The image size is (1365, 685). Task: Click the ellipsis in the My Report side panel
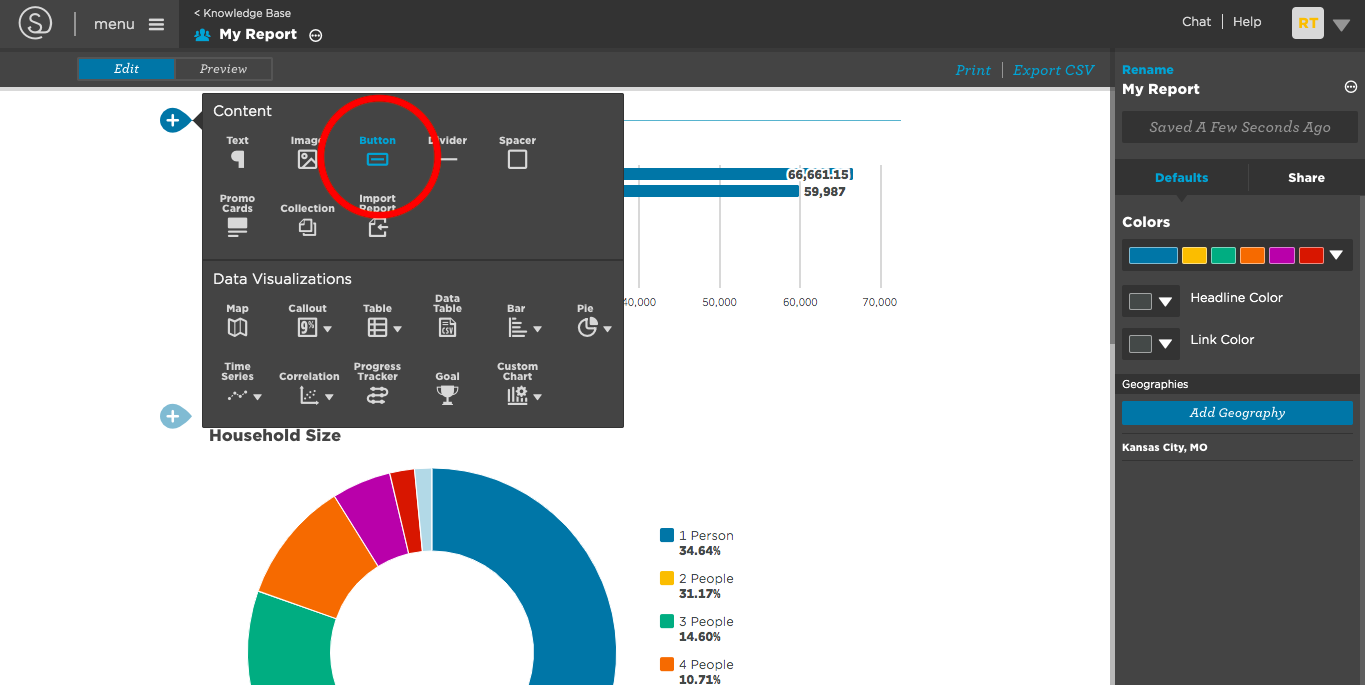coord(1351,88)
